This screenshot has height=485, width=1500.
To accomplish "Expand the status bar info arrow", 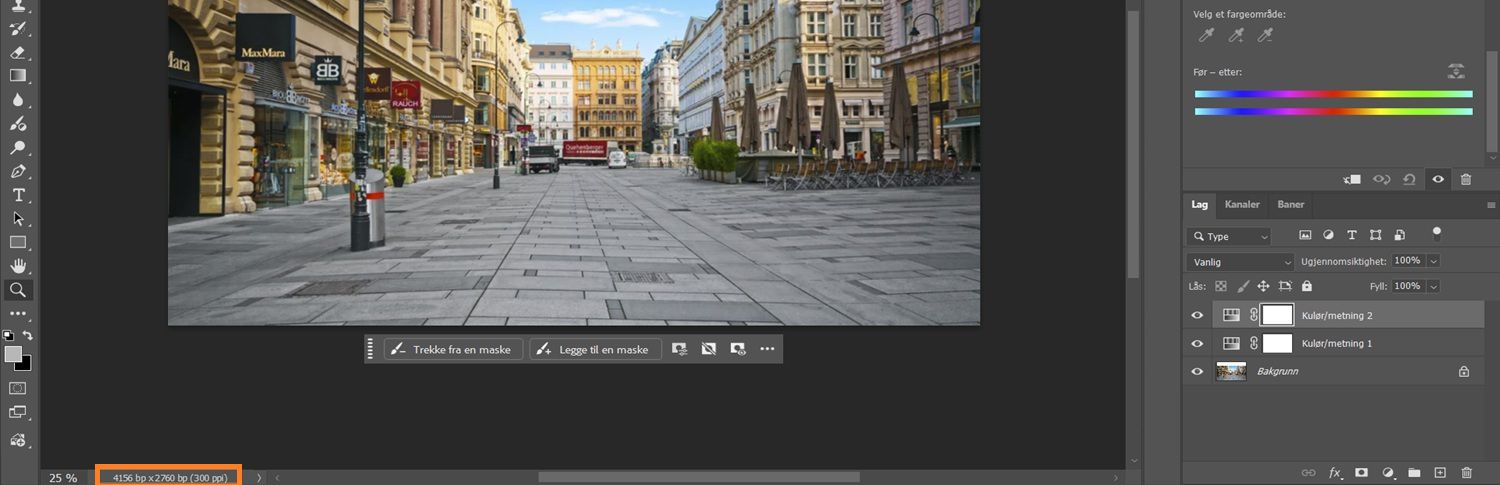I will coord(259,478).
